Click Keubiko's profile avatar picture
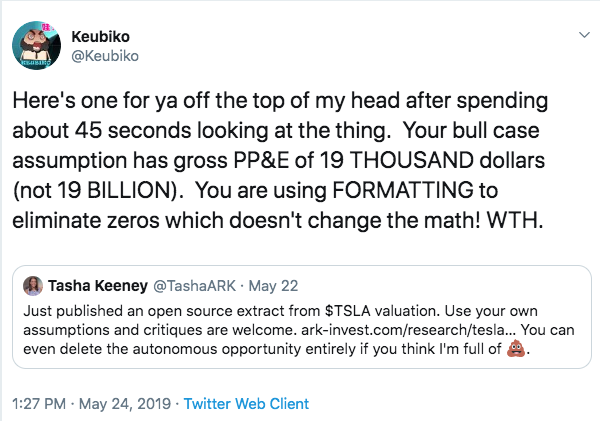The width and height of the screenshot is (600, 421). [38, 45]
